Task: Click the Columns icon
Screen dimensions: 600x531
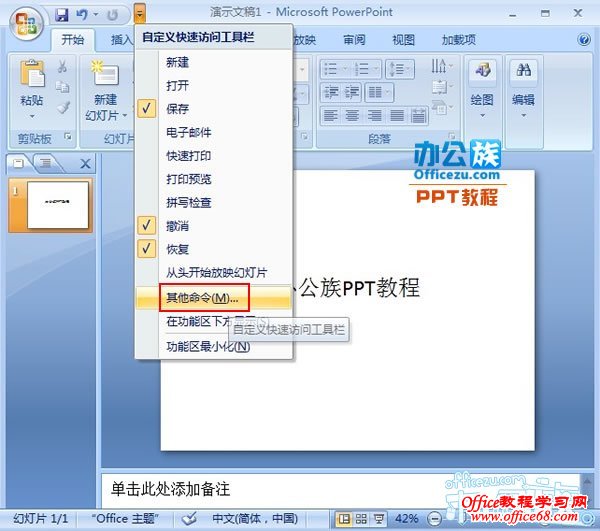Action: coord(375,92)
